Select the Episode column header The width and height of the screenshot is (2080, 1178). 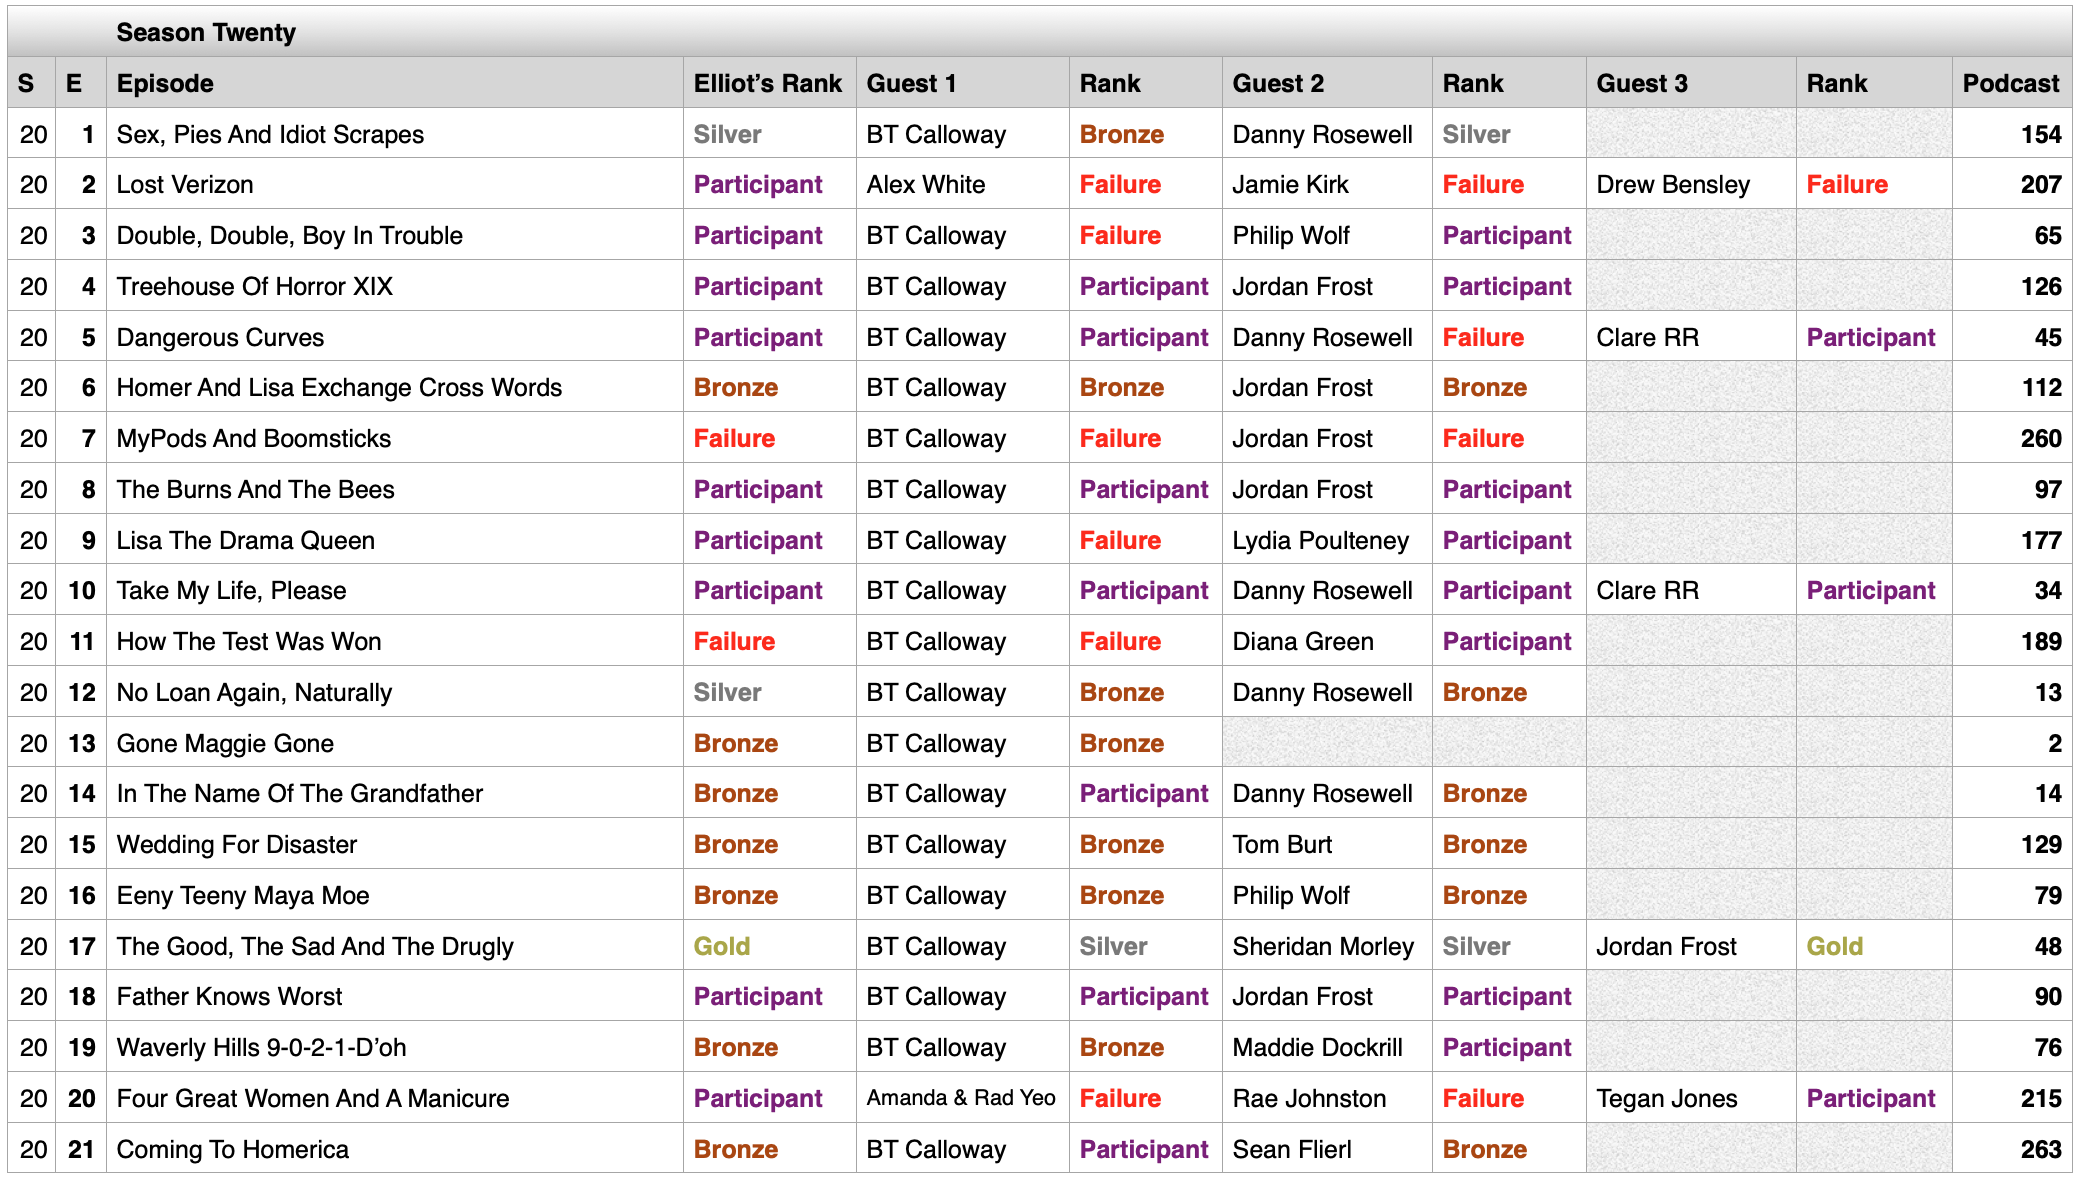[x=165, y=83]
